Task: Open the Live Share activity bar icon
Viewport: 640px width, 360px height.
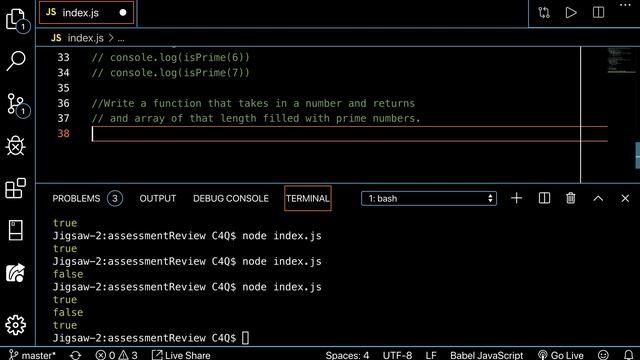Action: tap(16, 273)
